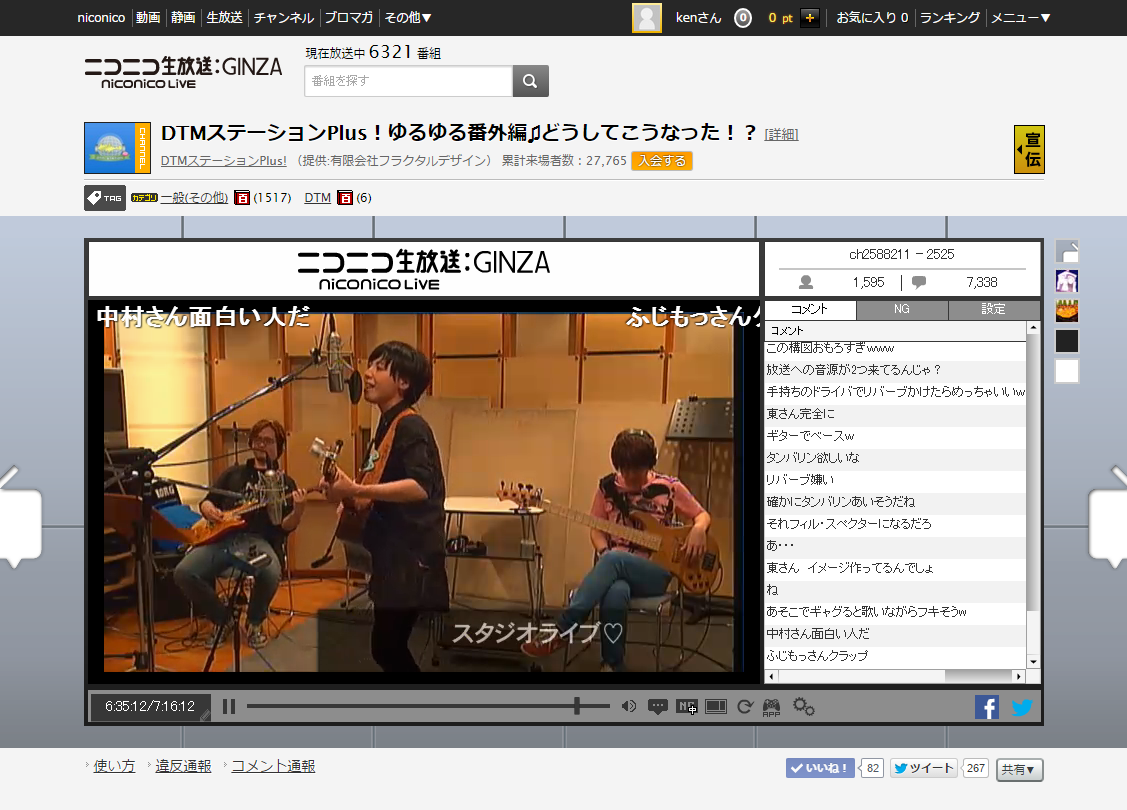Select the orange flame background skin
Viewport: 1127px width, 810px height.
click(x=1067, y=311)
